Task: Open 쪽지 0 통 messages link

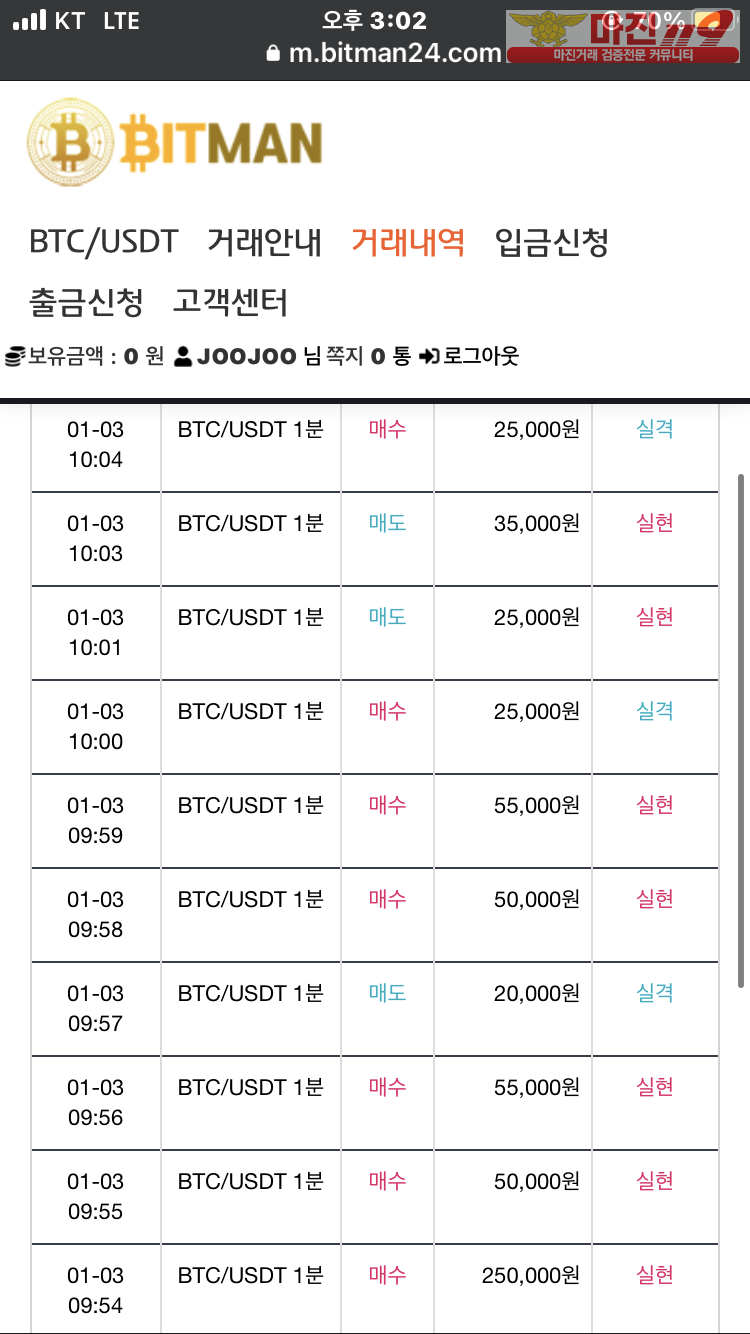Action: click(369, 356)
